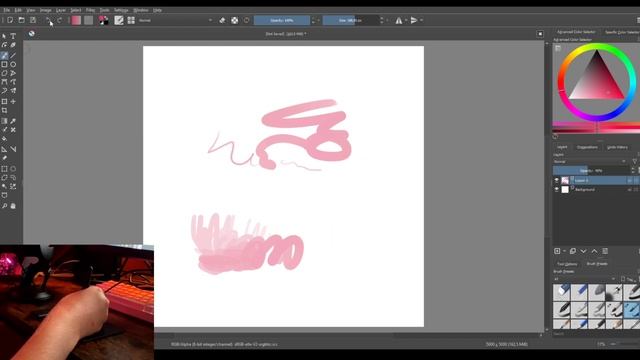Select the Background layer row
The image size is (640, 360).
(595, 189)
